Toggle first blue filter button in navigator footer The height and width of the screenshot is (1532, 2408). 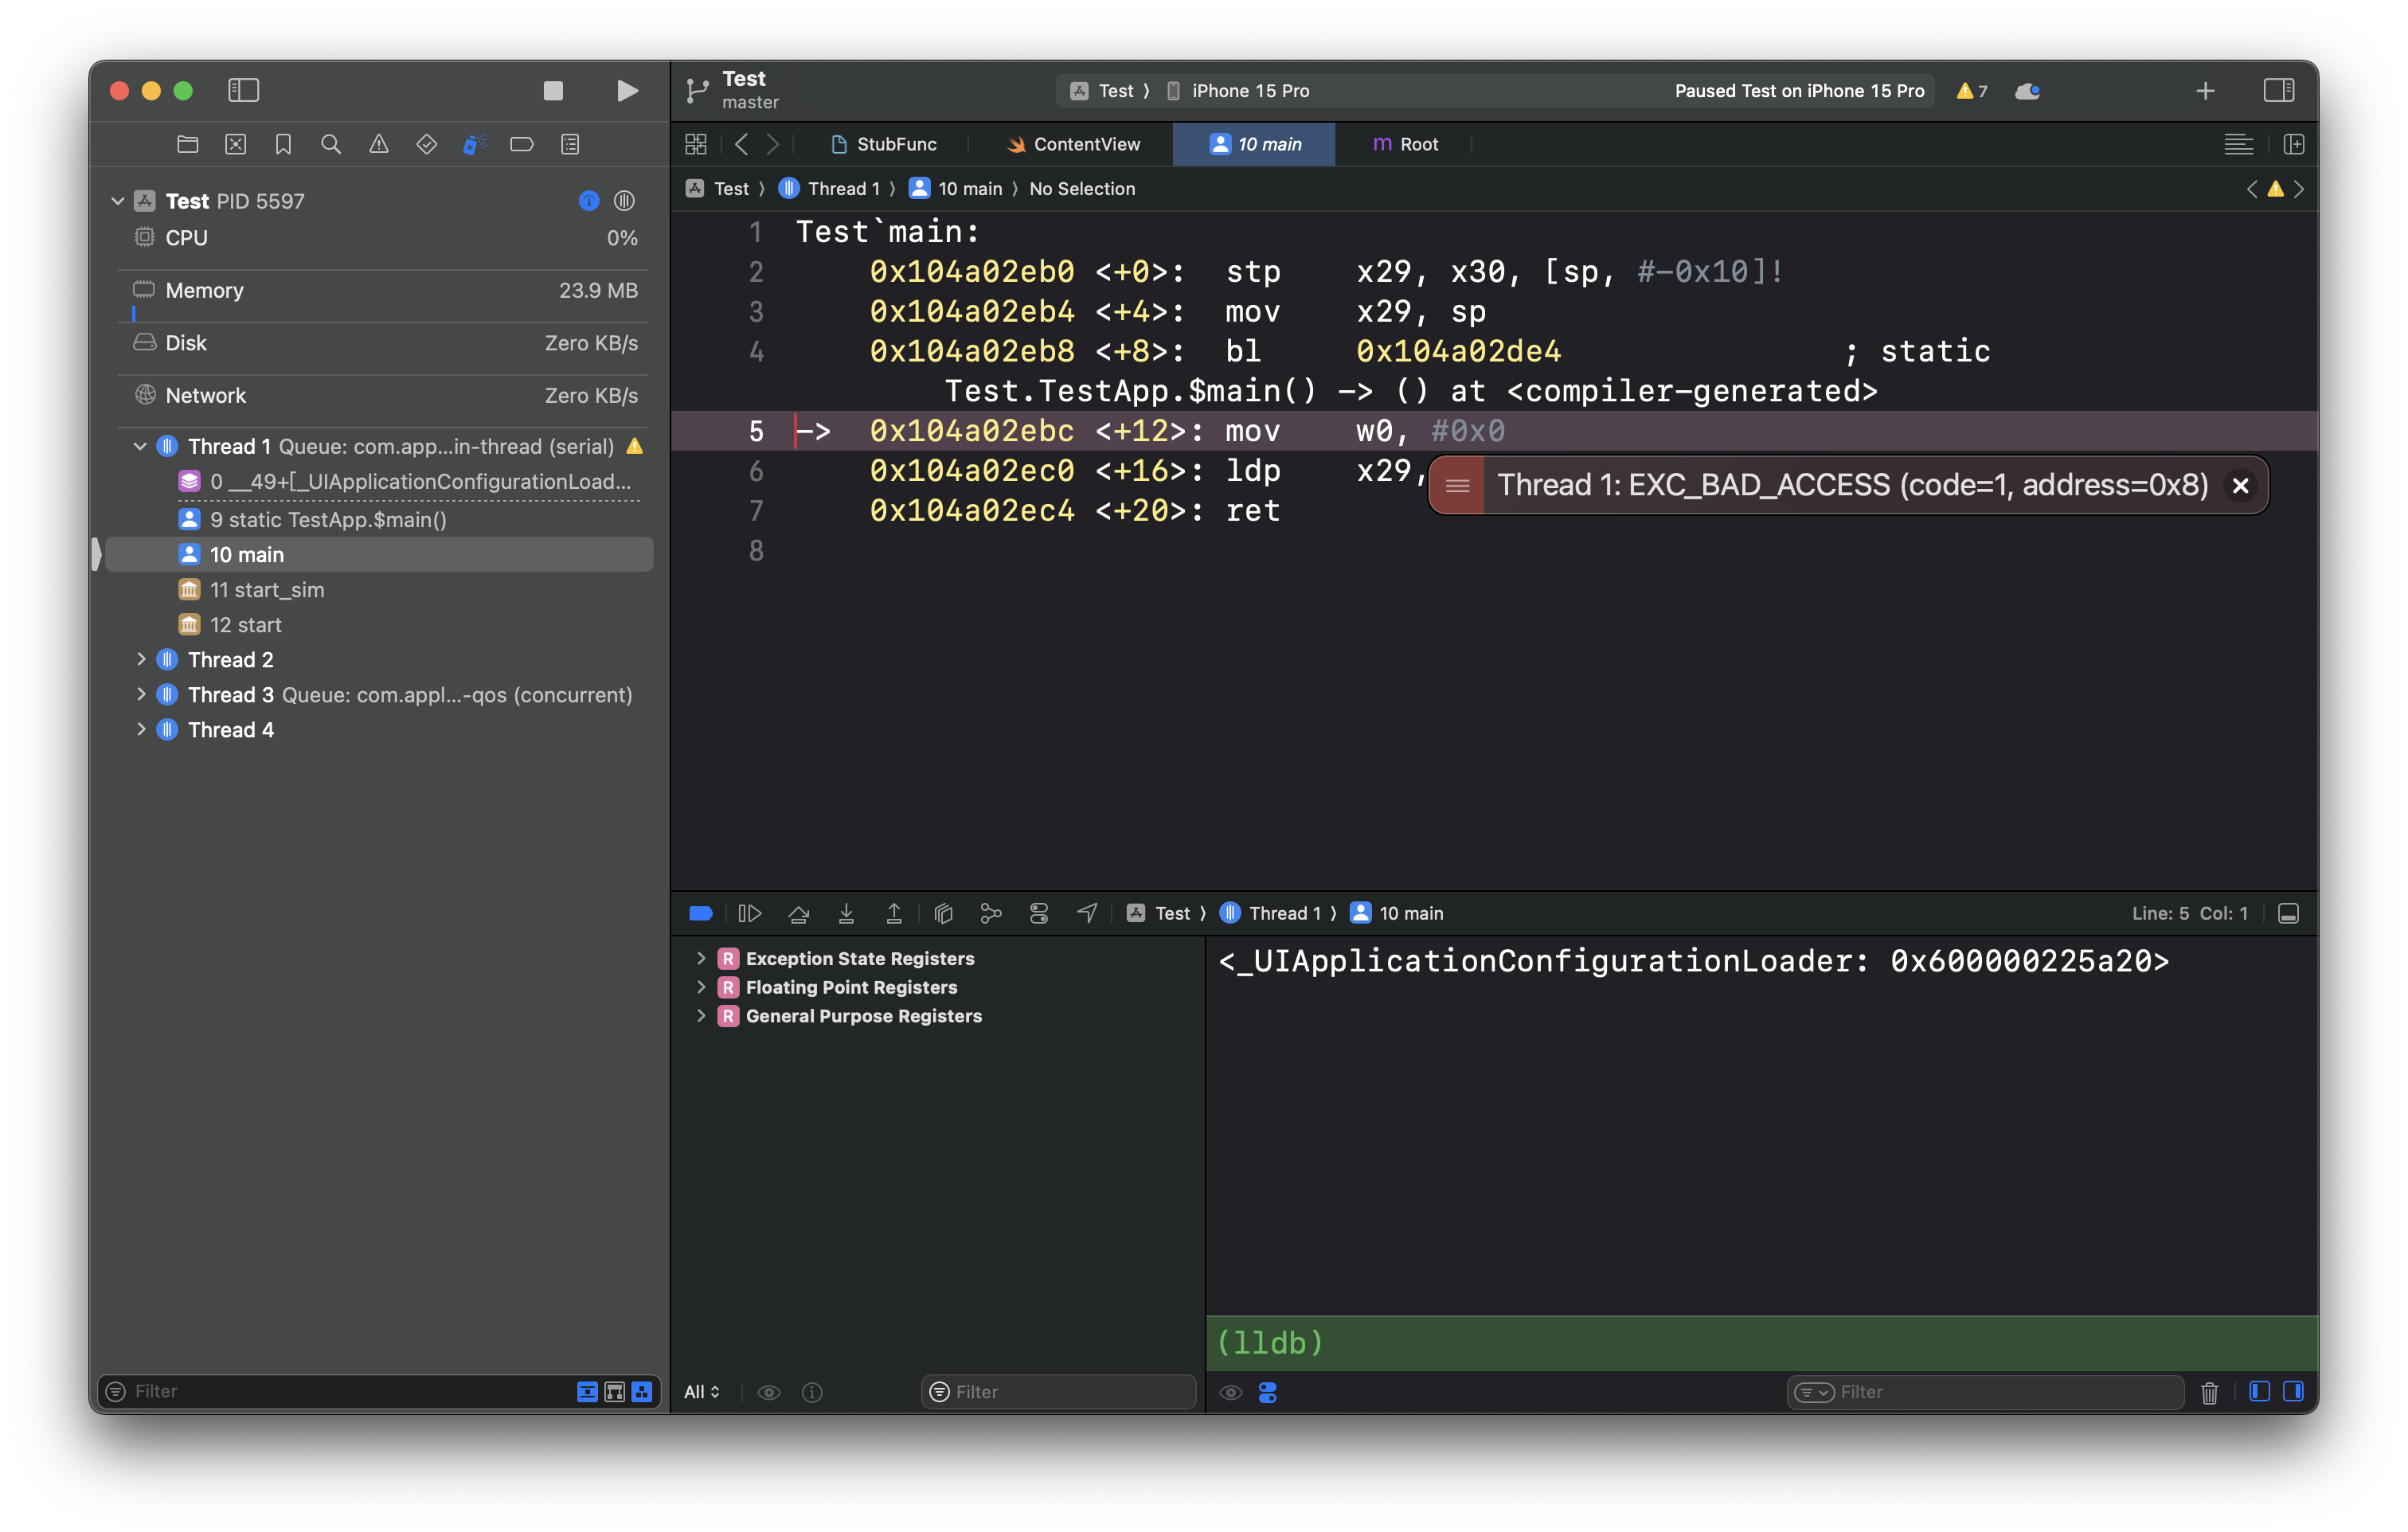coord(587,1391)
